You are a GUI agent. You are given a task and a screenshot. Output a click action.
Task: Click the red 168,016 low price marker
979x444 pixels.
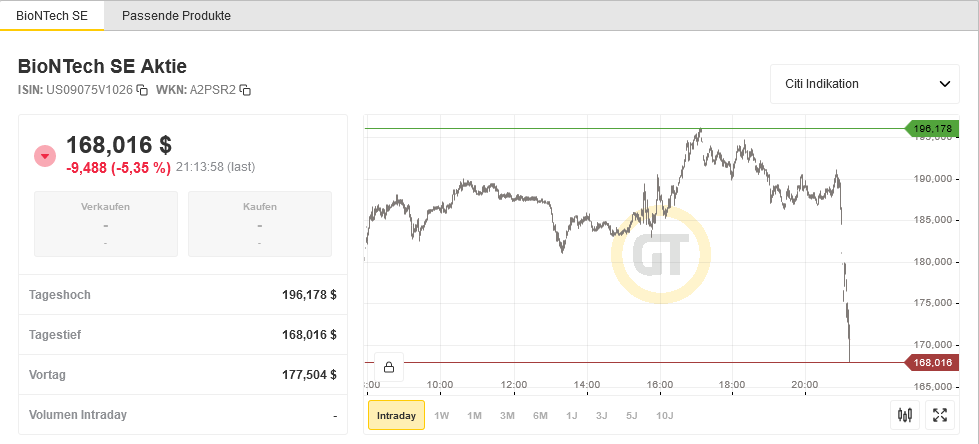tap(932, 362)
